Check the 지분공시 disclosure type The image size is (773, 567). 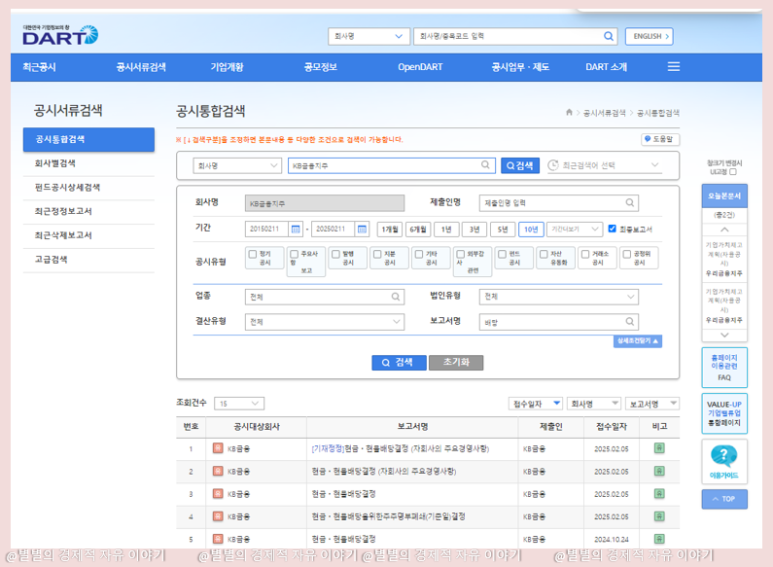(x=377, y=254)
